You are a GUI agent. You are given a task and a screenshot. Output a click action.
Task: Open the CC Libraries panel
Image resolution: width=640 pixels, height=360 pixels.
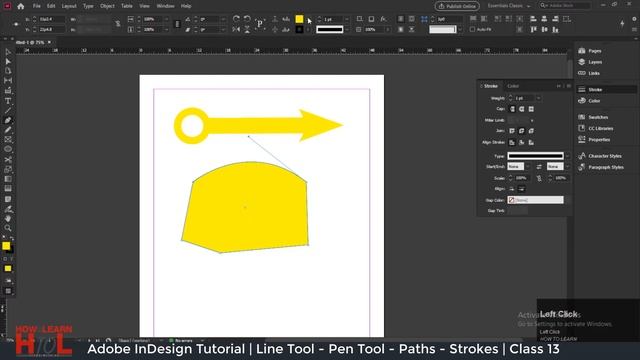596,128
